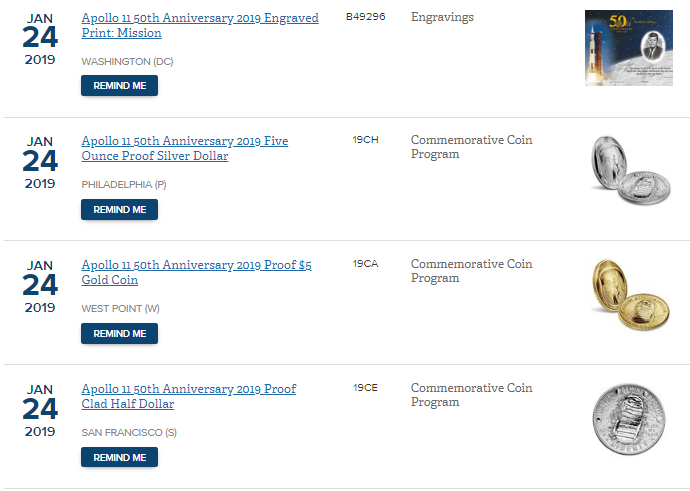
Task: Open the Proof $5 Gold Coin link
Action: [196, 272]
